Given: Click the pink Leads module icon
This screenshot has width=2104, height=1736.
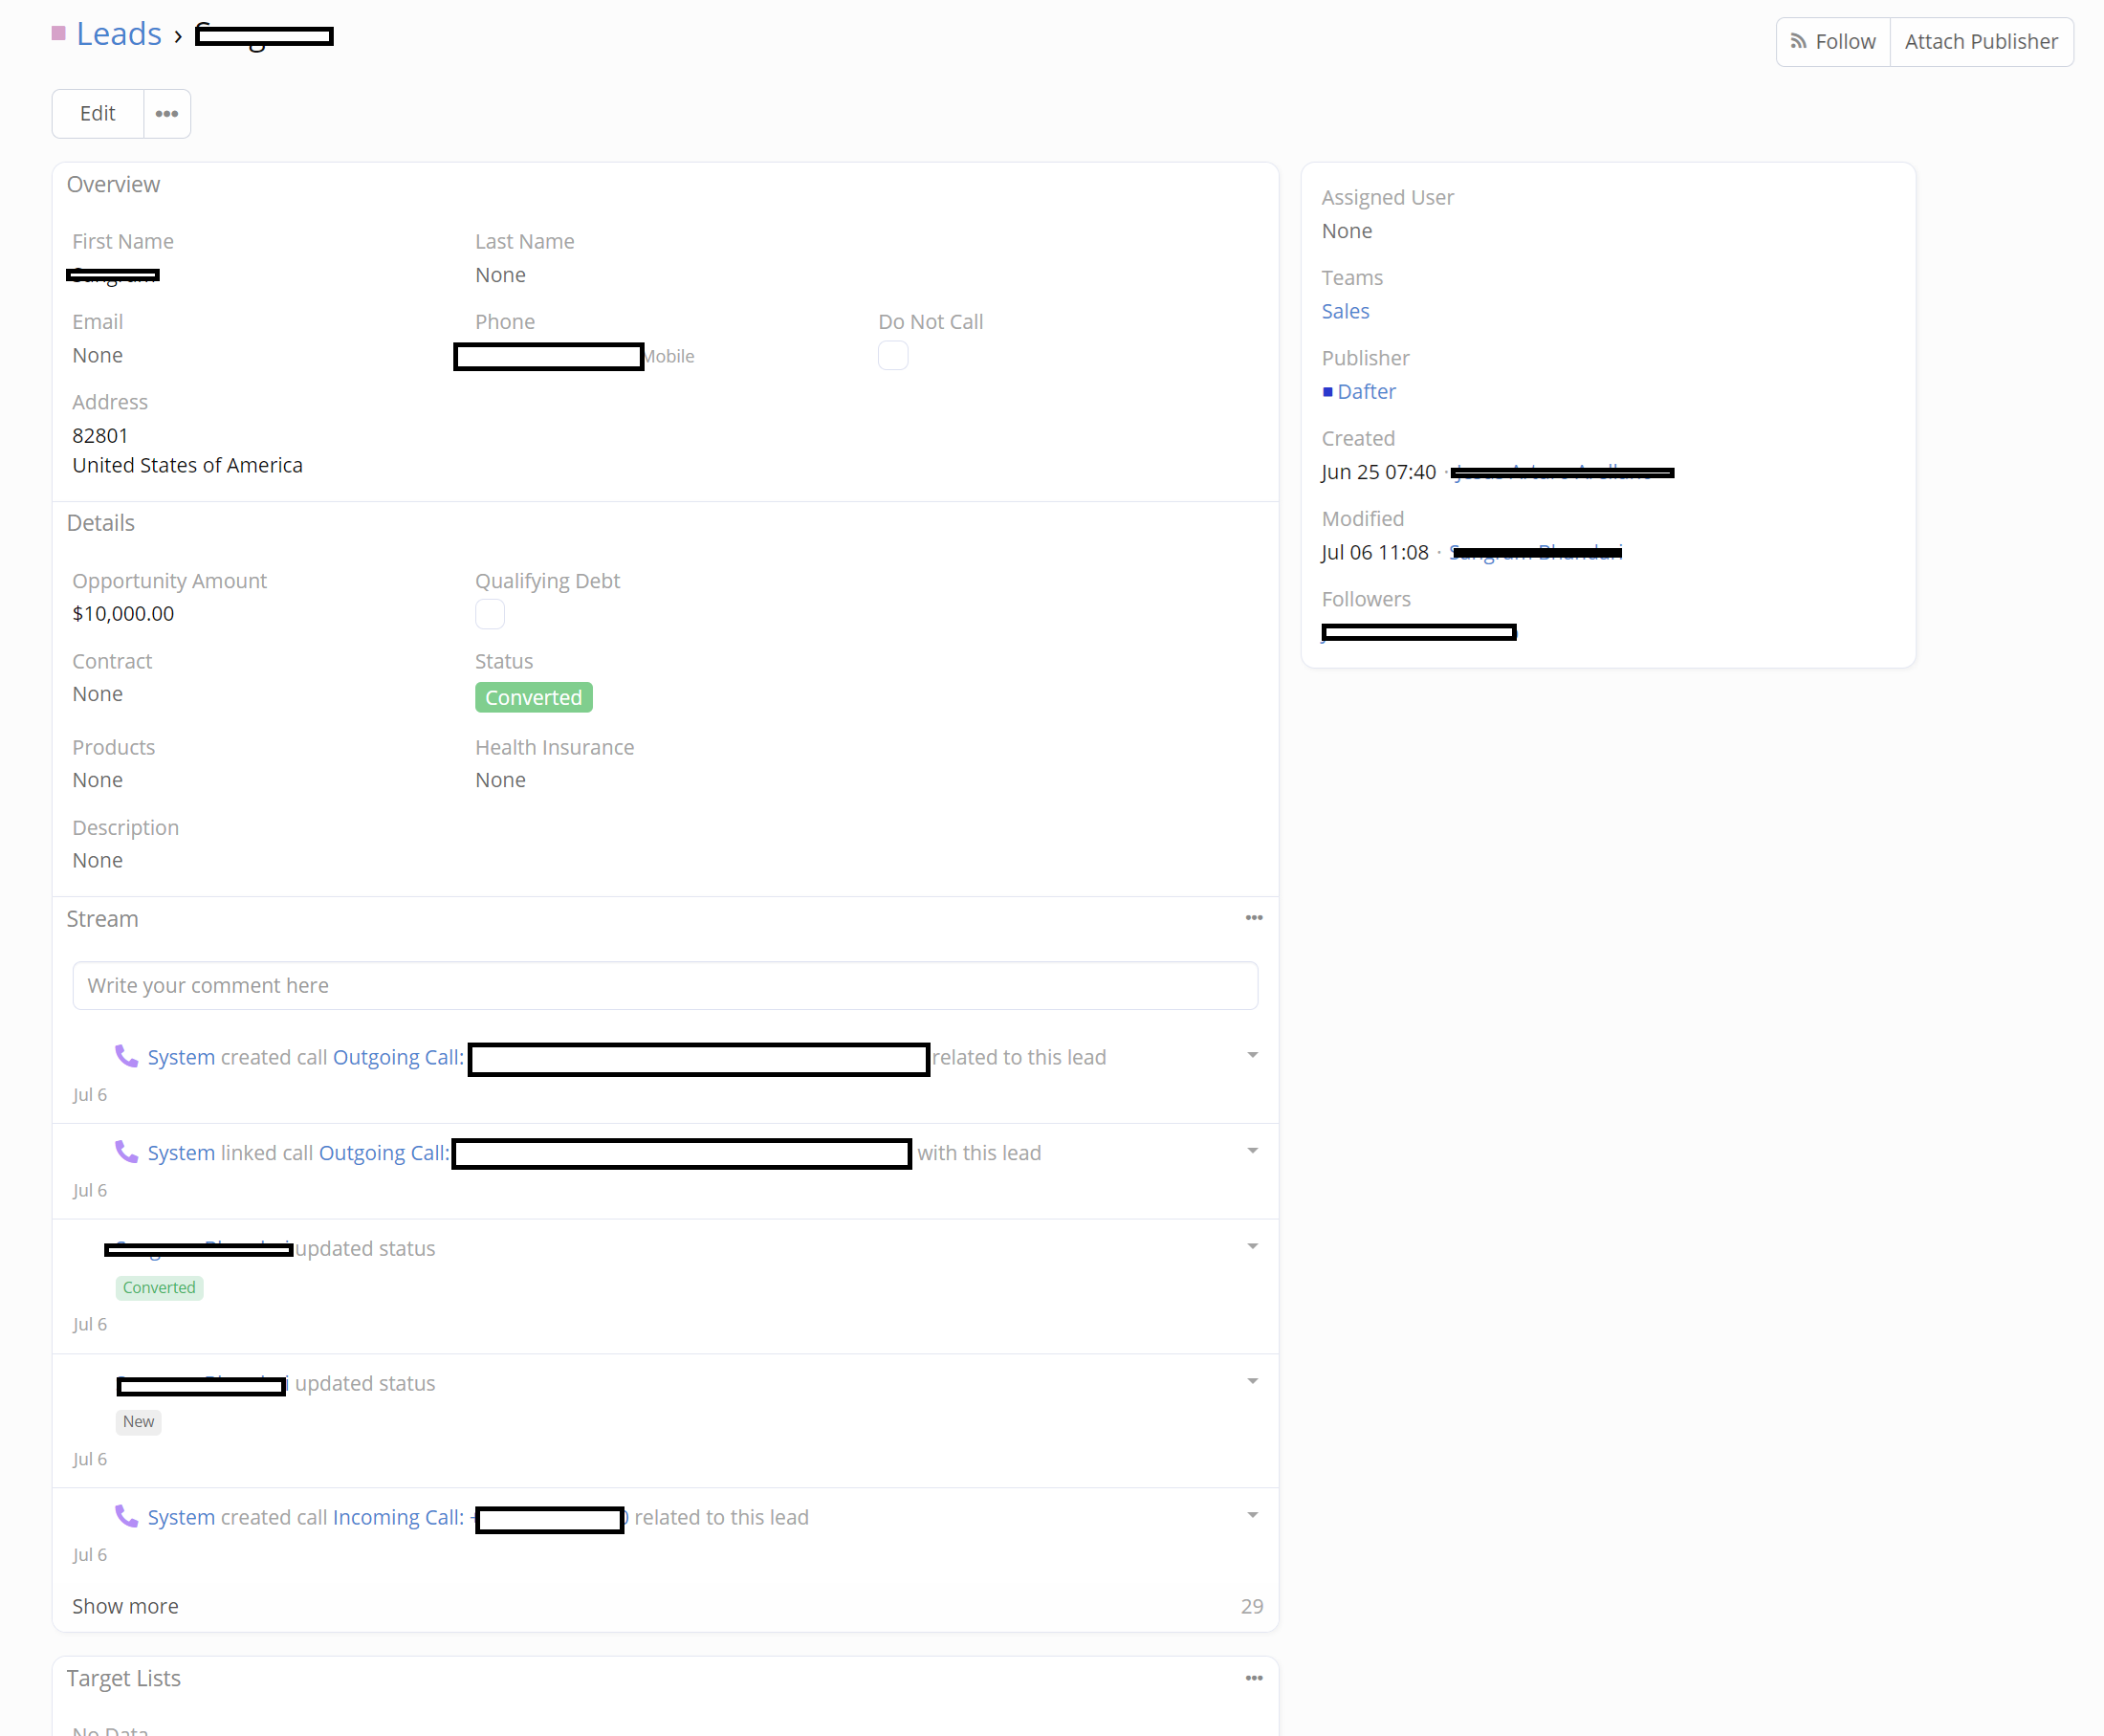Looking at the screenshot, I should click(x=58, y=34).
